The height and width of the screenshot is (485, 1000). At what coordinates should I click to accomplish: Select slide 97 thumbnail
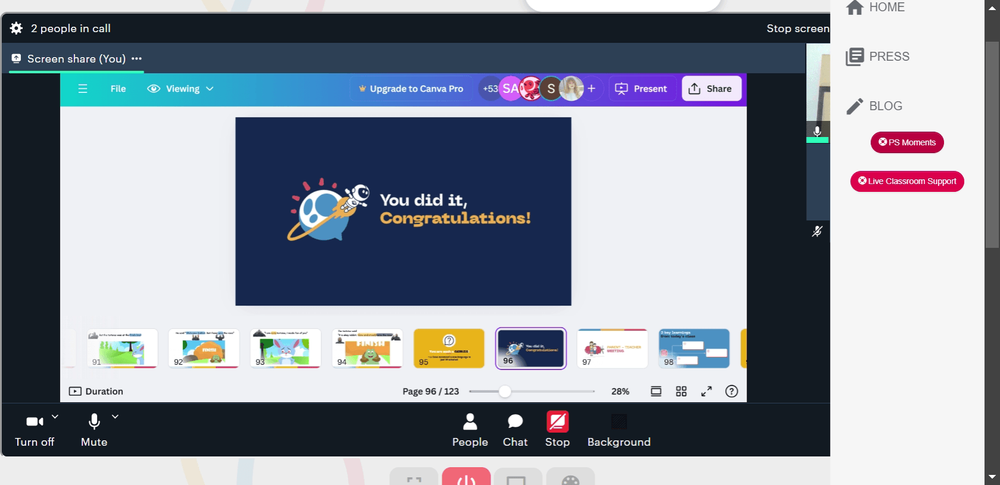(x=612, y=348)
